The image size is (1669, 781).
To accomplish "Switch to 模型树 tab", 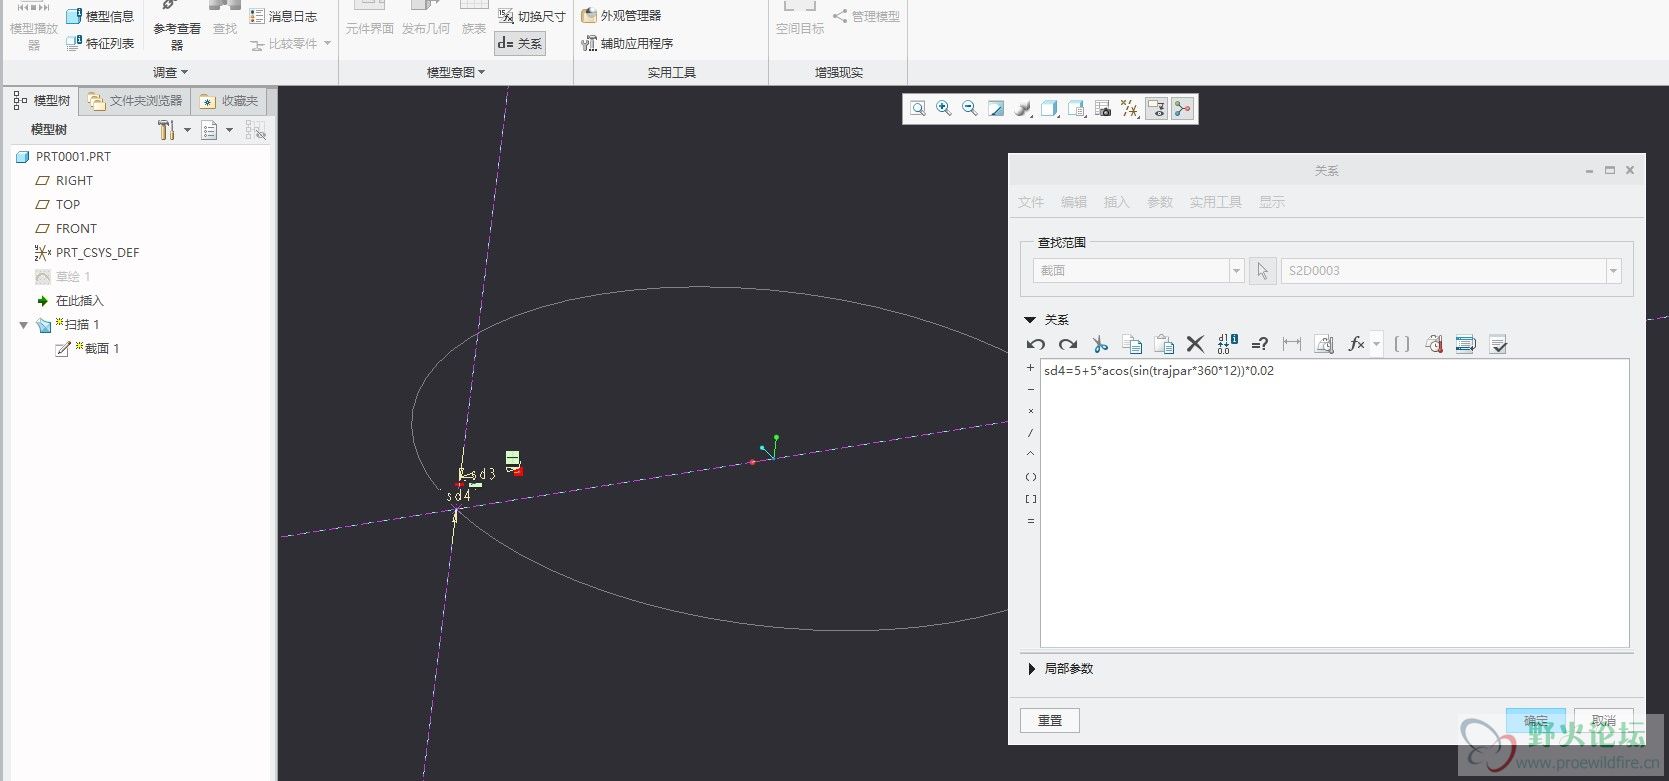I will pyautogui.click(x=42, y=101).
